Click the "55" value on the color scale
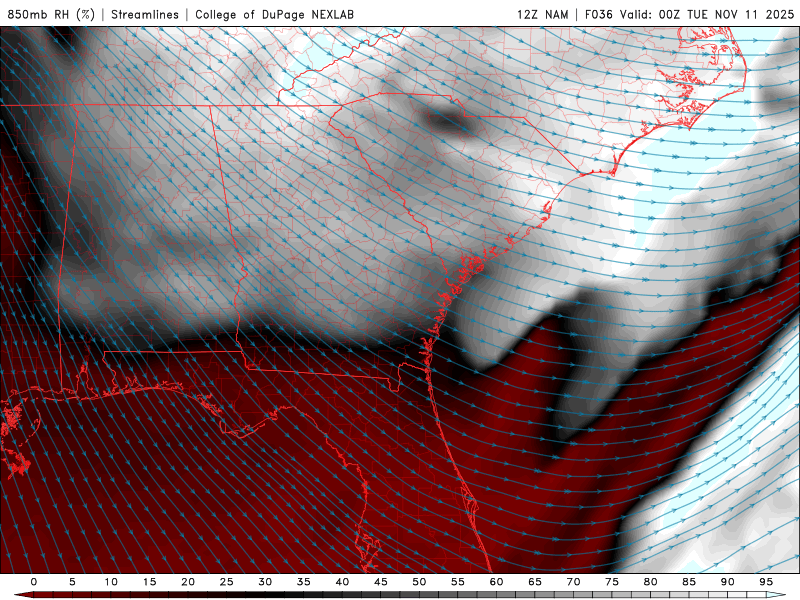The width and height of the screenshot is (800, 600). (x=458, y=582)
